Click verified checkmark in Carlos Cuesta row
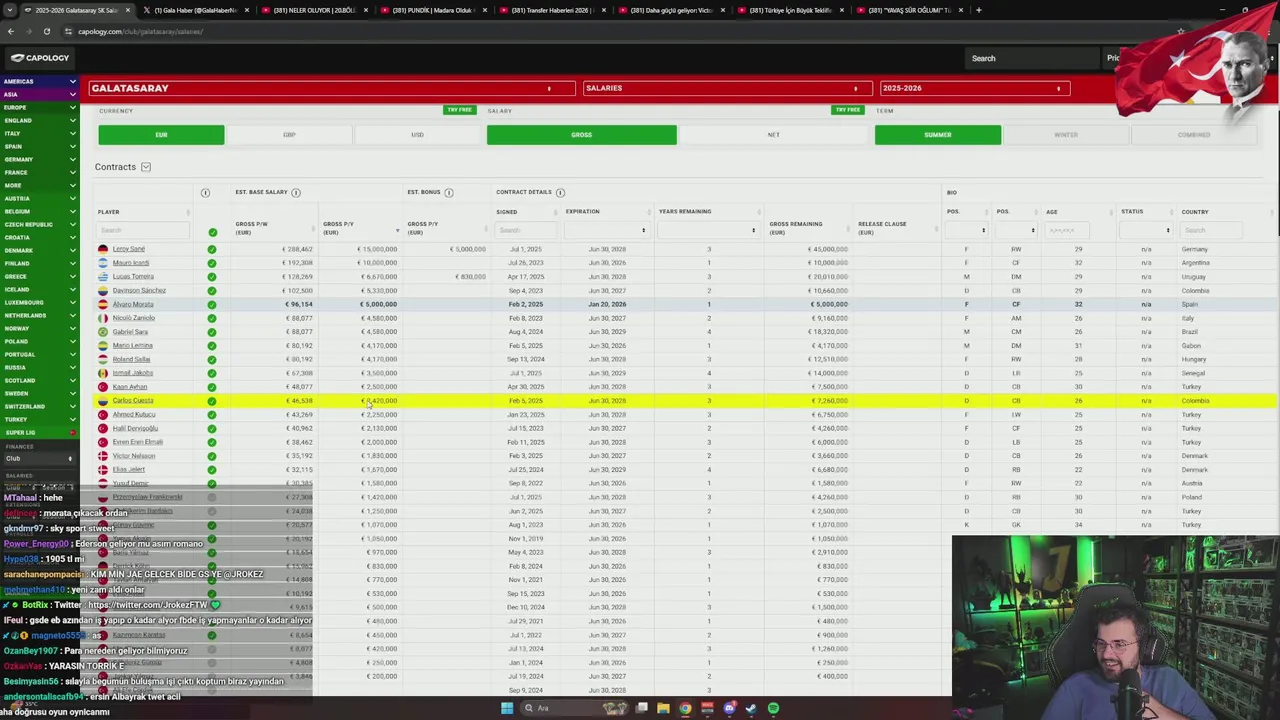The image size is (1280, 720). pos(212,401)
